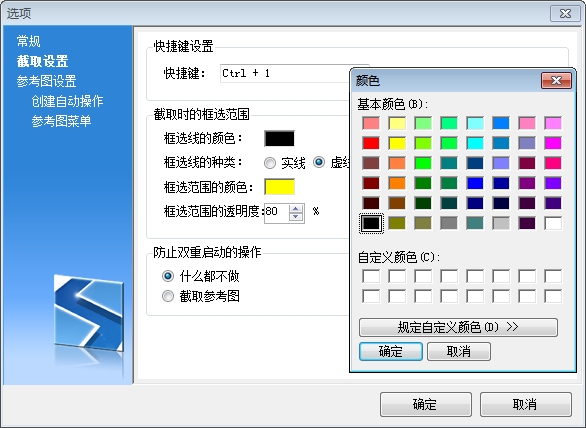The height and width of the screenshot is (428, 586).
Task: Pick the pale yellow swatch in first row
Action: tap(397, 123)
